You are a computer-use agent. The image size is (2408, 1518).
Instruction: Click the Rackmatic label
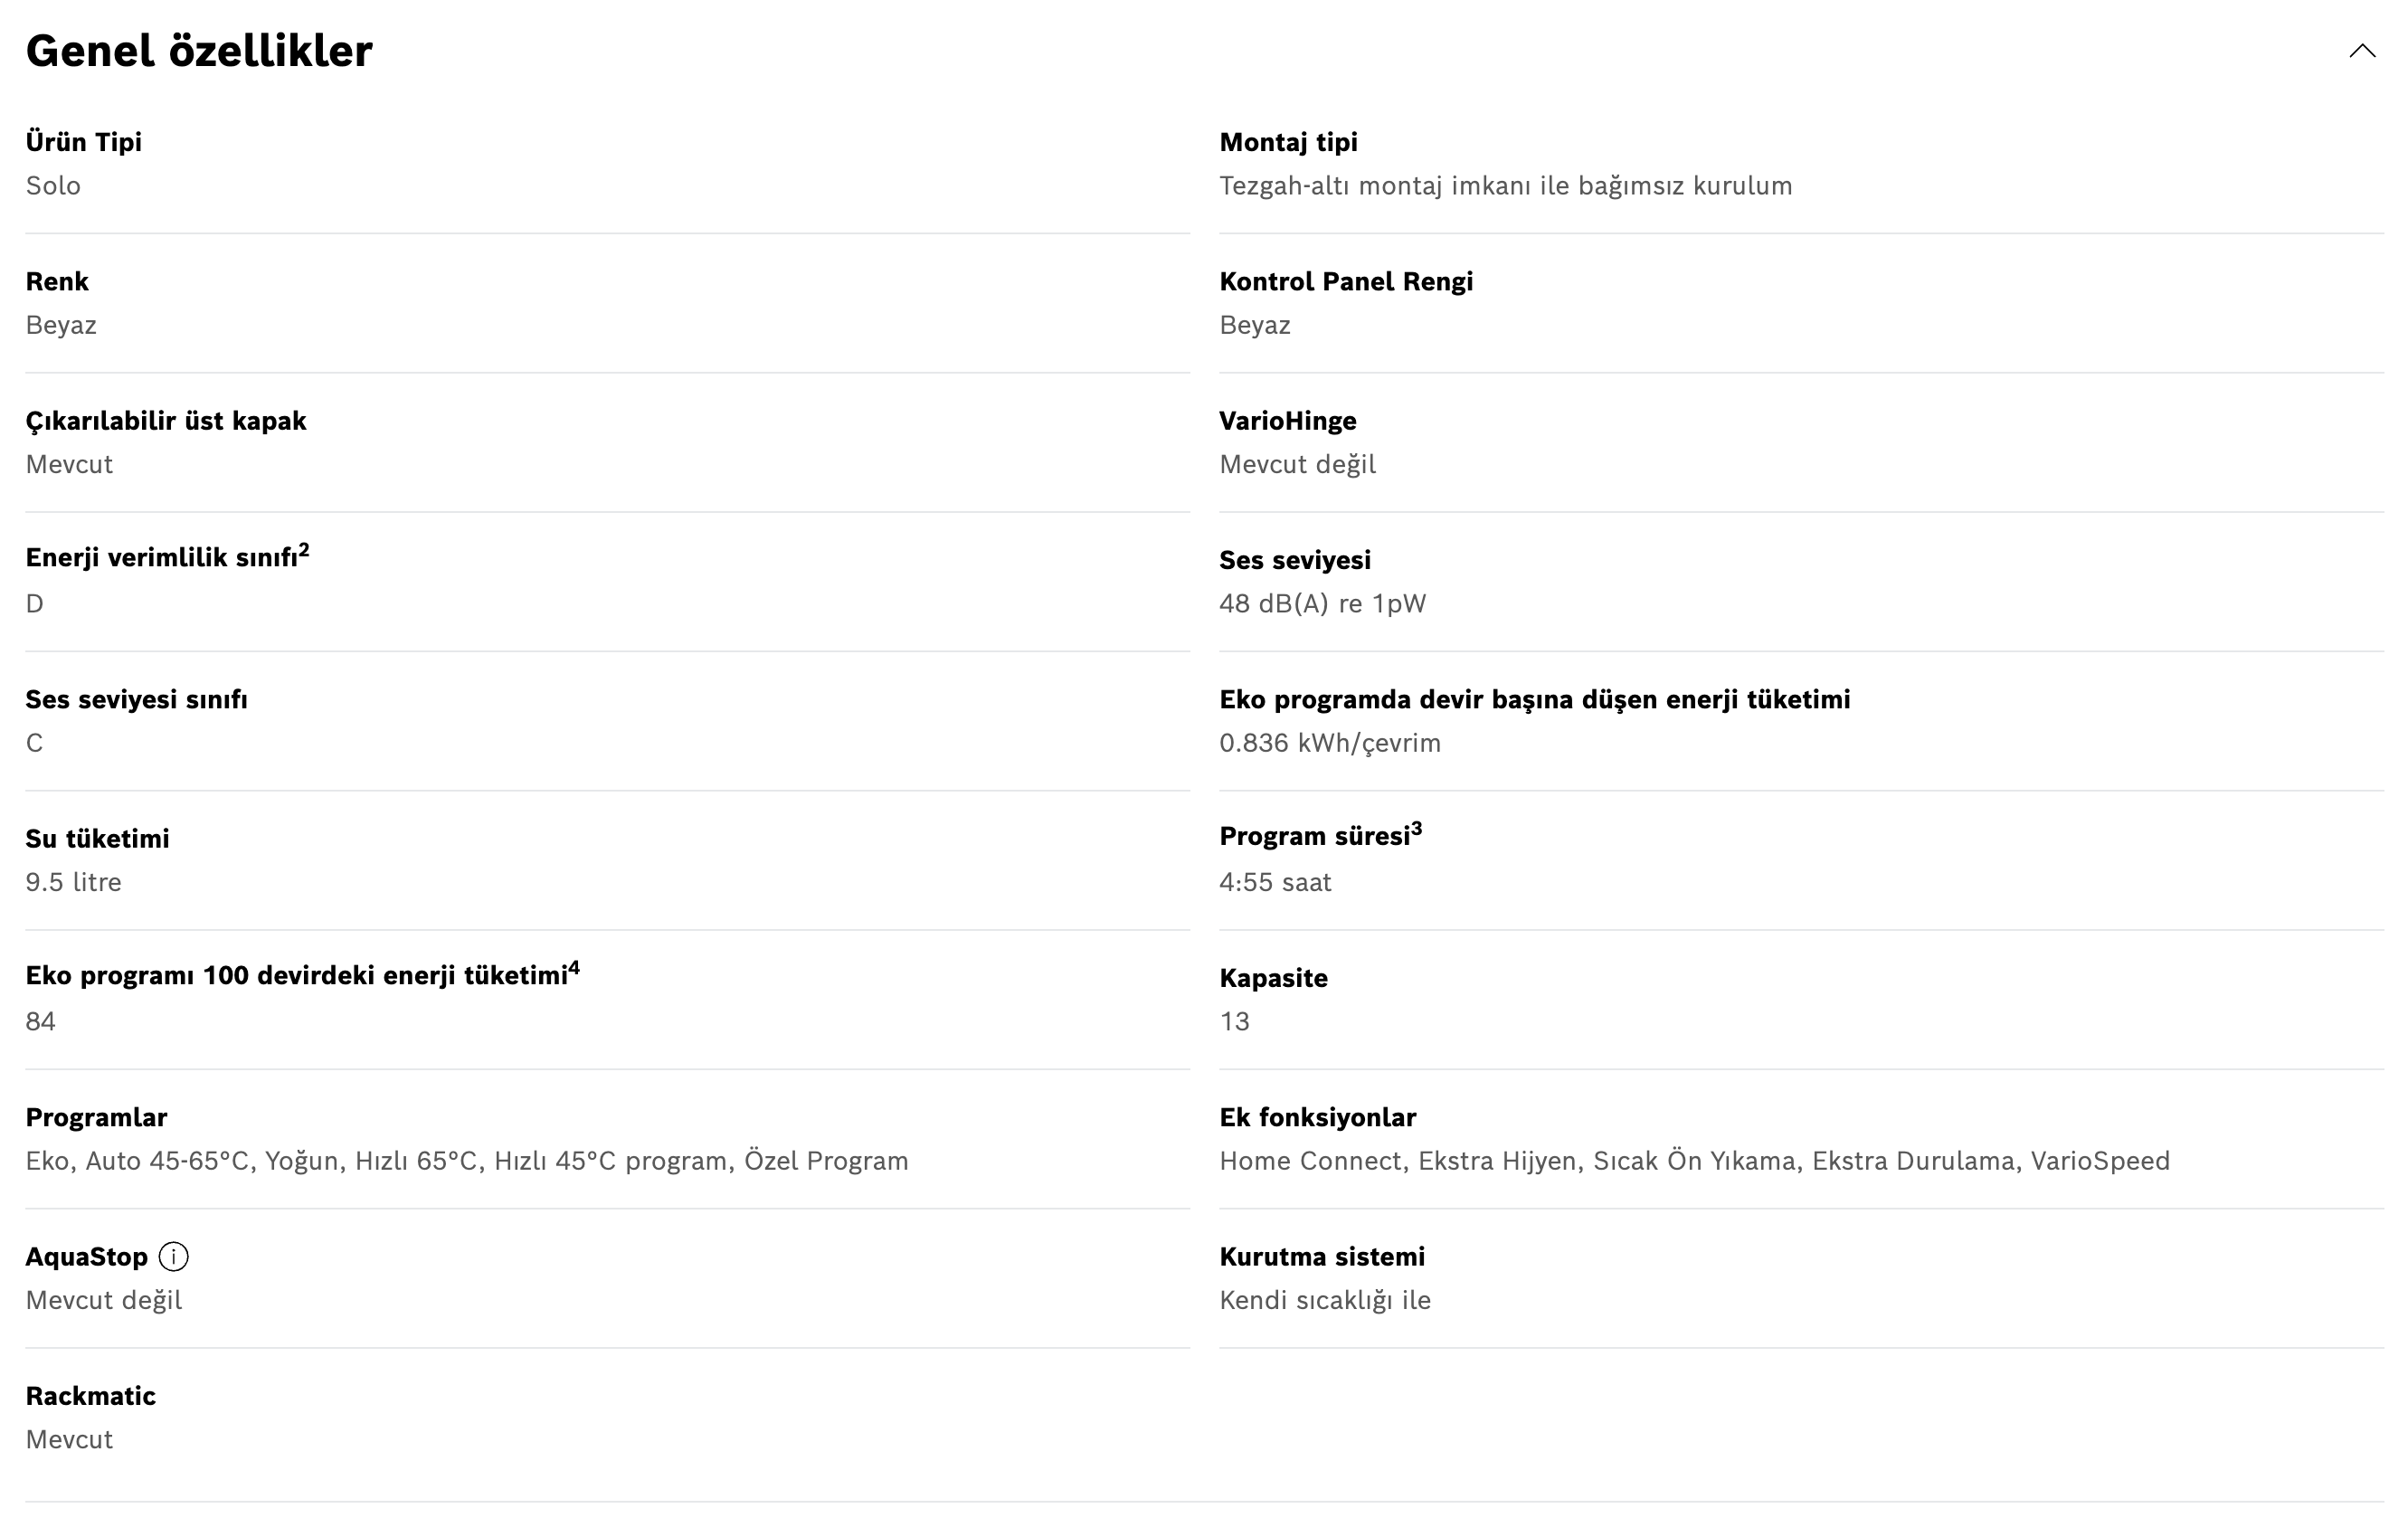point(91,1396)
